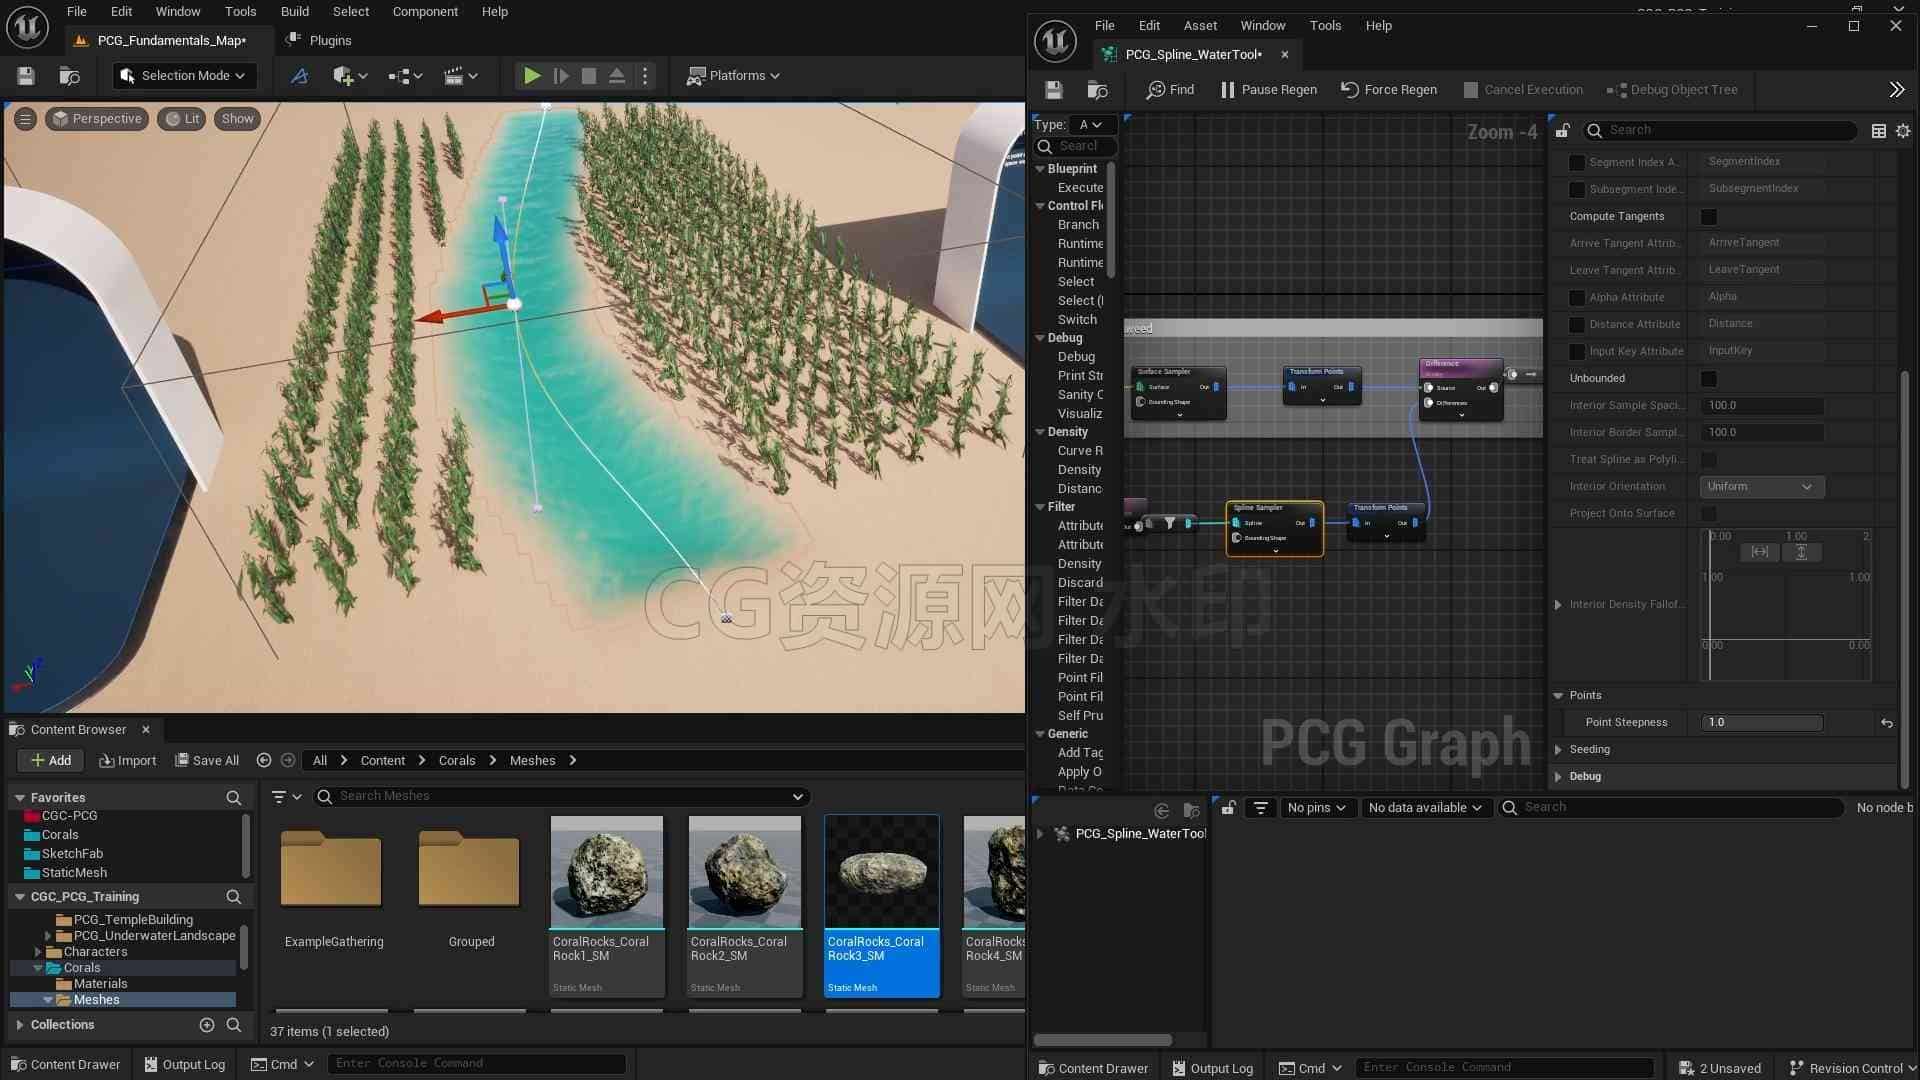
Task: Save current level with the main toolbar disk icon
Action: (26, 76)
